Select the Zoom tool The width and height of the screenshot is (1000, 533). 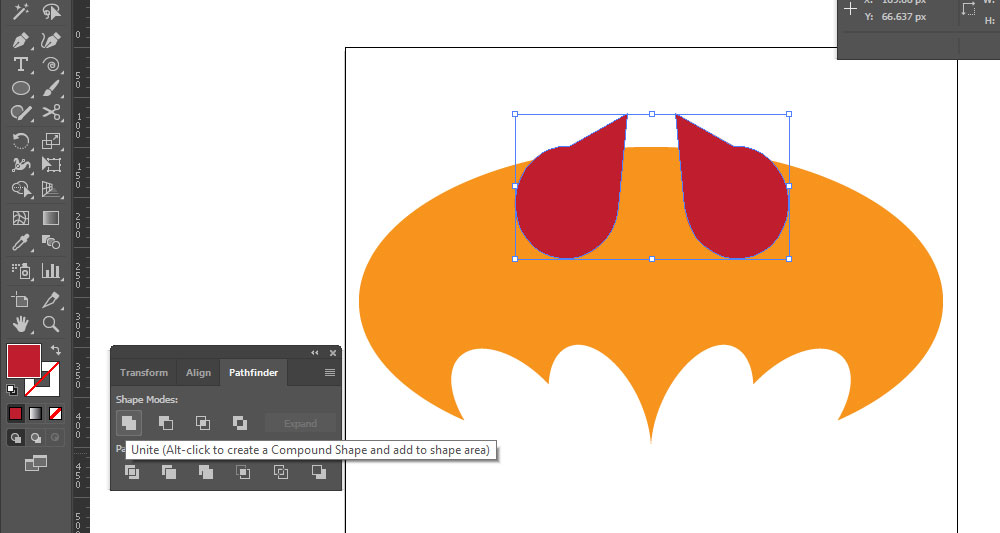coord(51,324)
